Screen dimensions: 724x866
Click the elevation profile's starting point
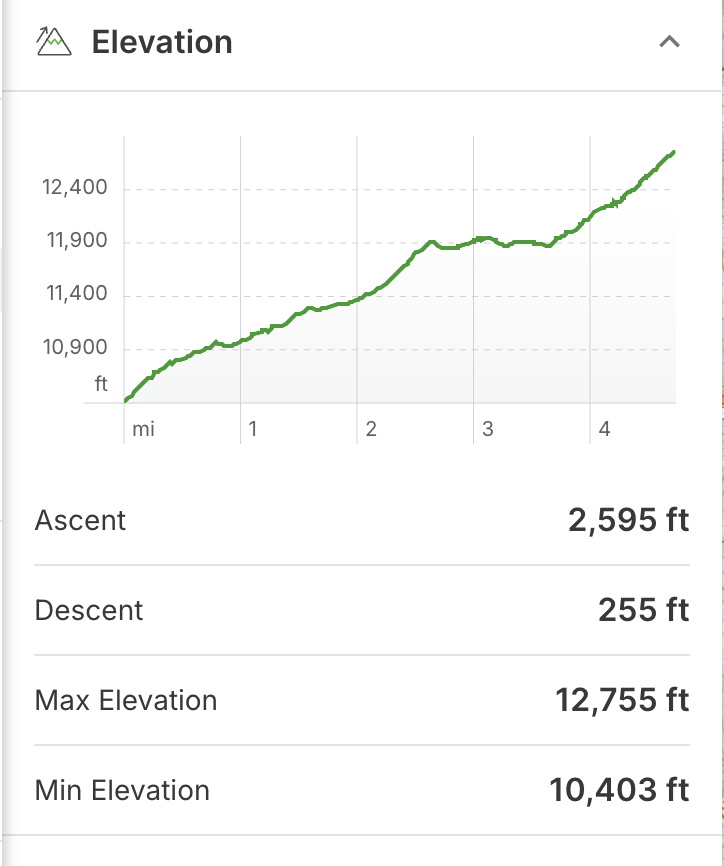point(126,400)
